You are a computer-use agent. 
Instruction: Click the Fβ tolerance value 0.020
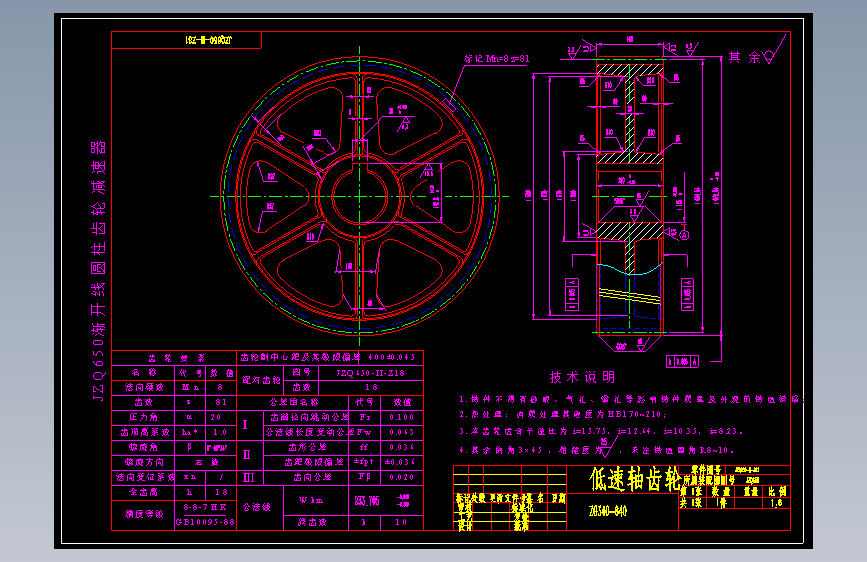pos(402,477)
